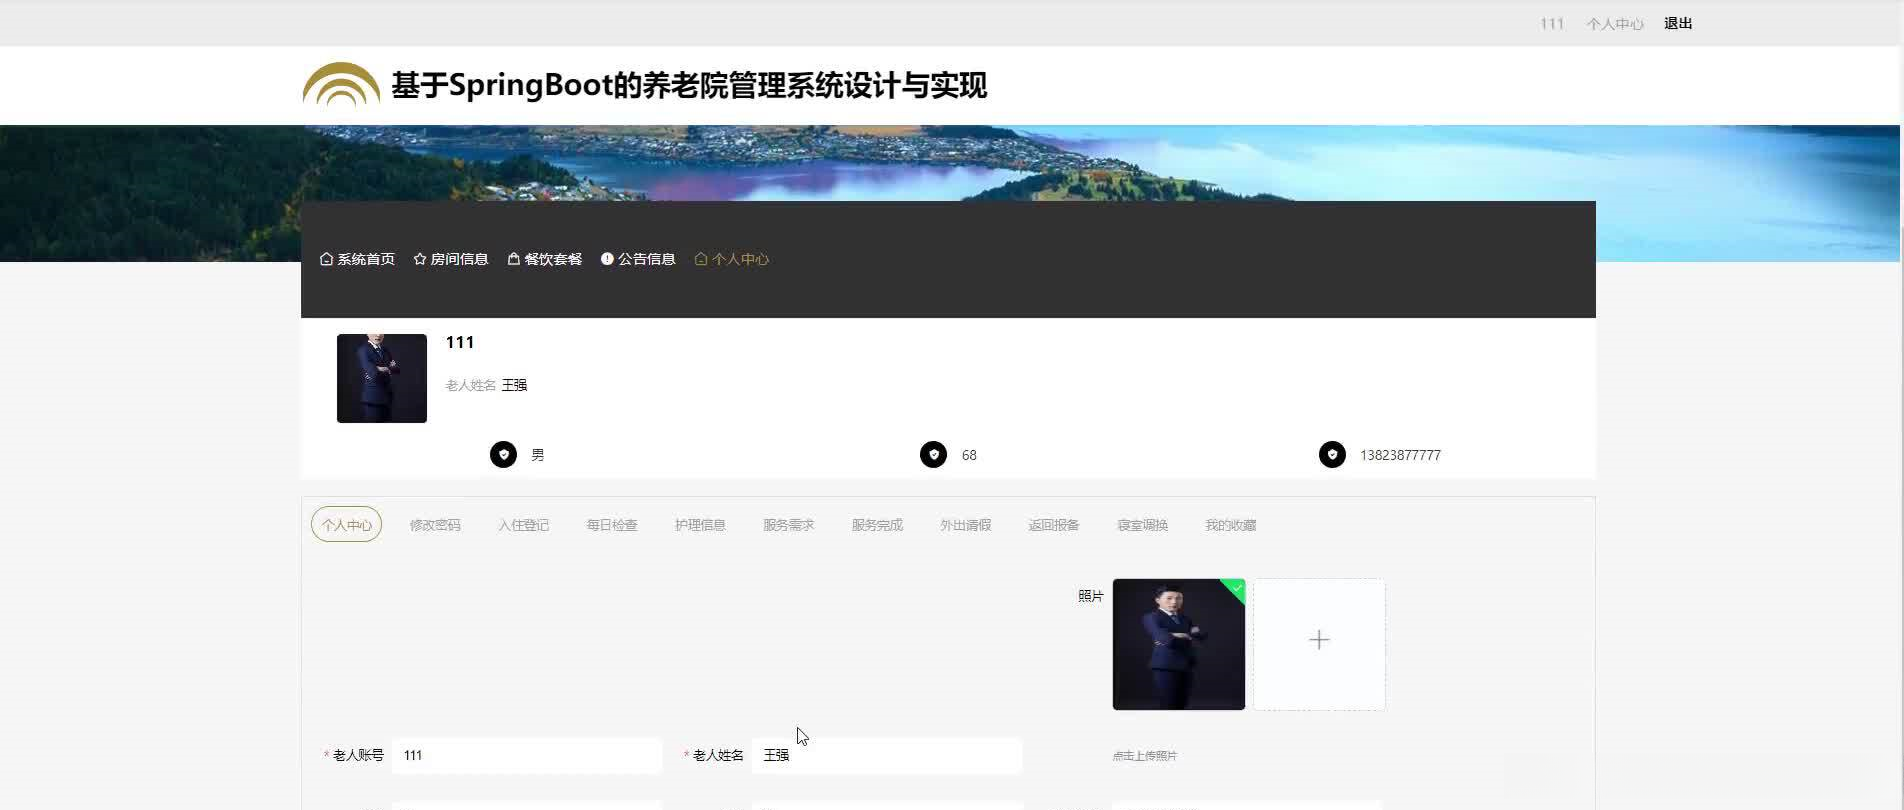Click the gender value 男
Screen dimensions: 1904x810
click(x=537, y=455)
